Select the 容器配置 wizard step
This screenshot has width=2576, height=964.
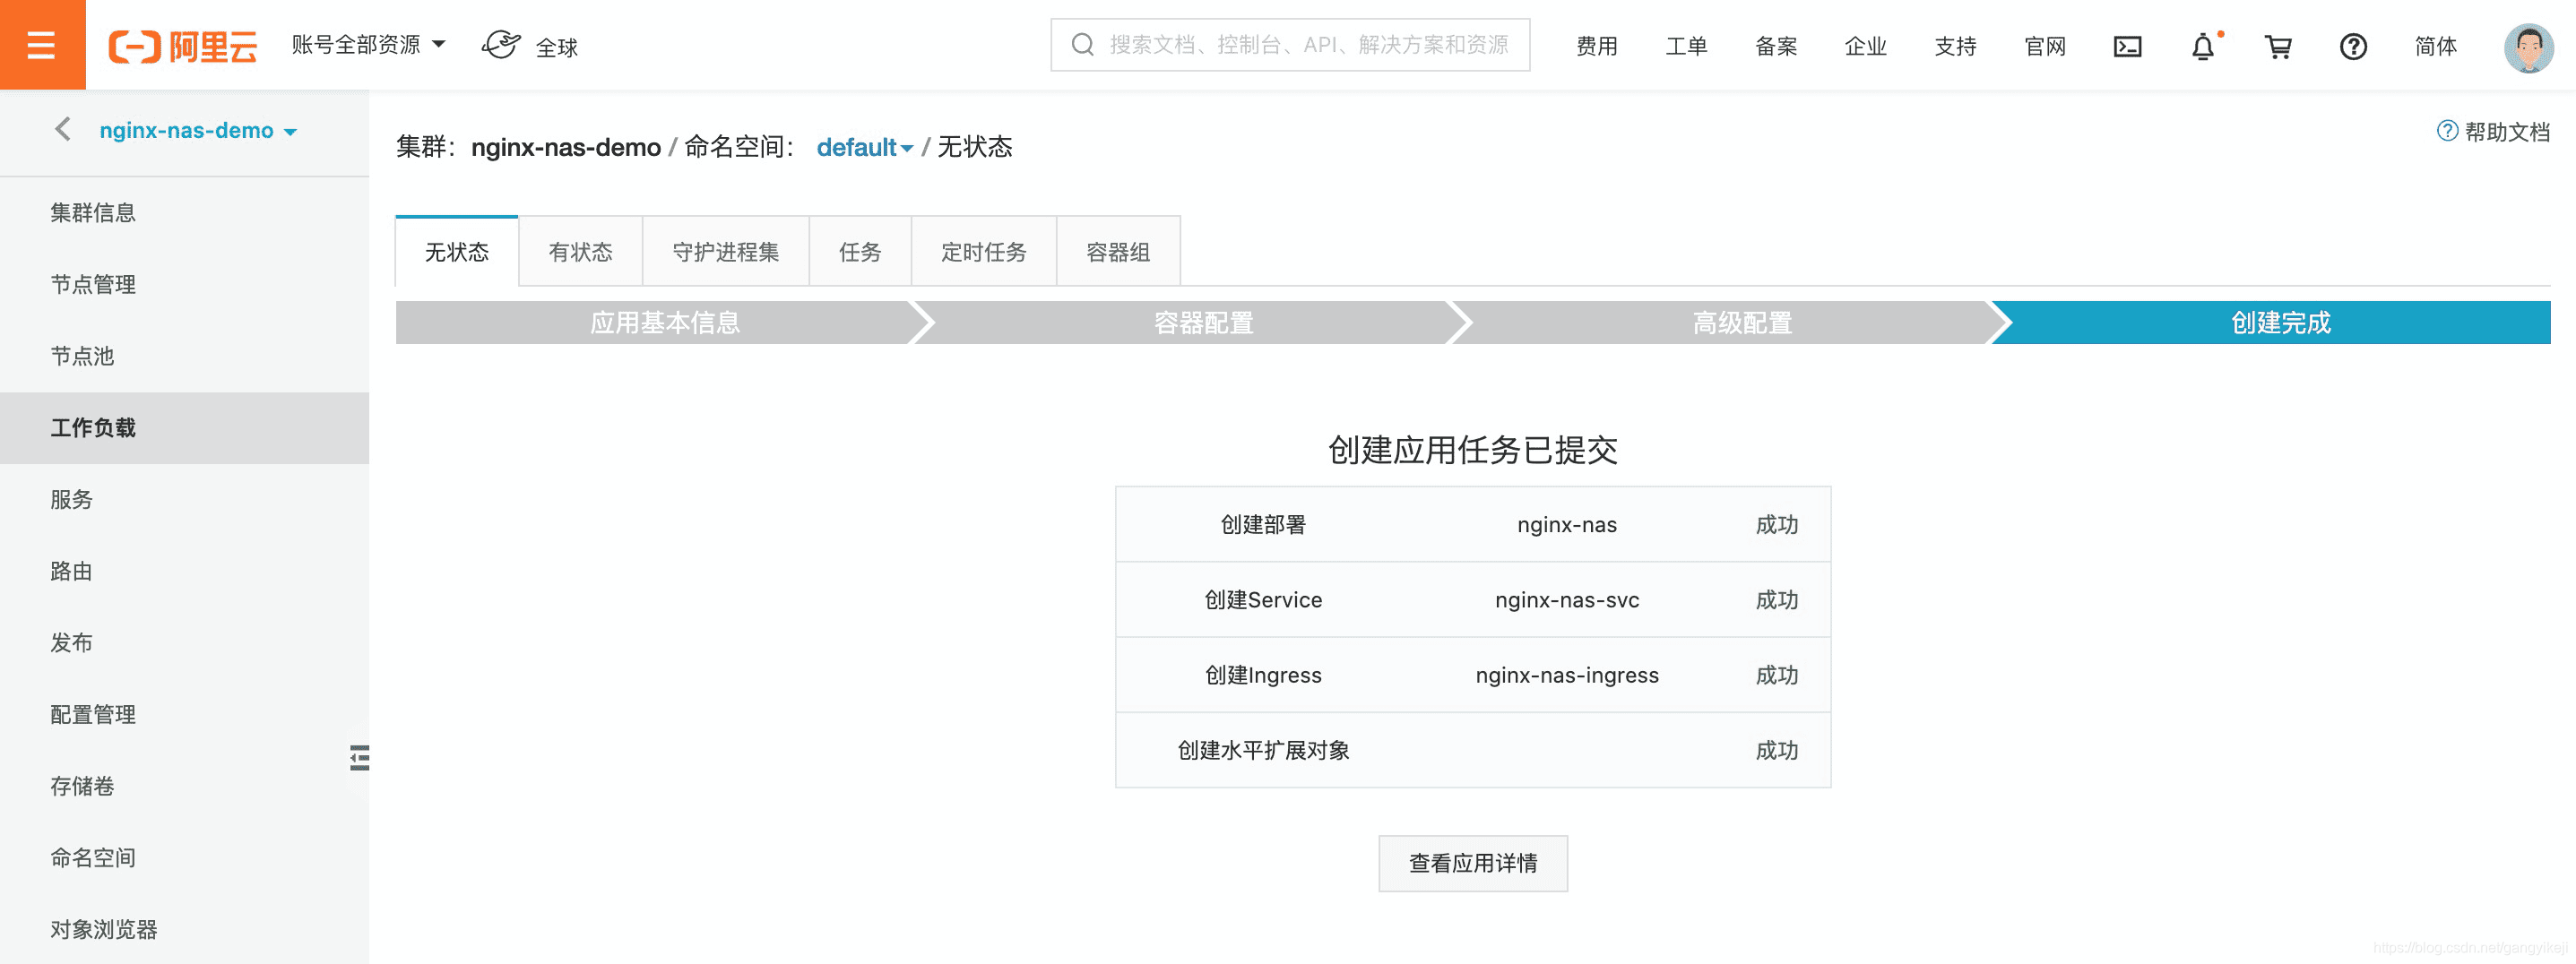pos(1203,323)
